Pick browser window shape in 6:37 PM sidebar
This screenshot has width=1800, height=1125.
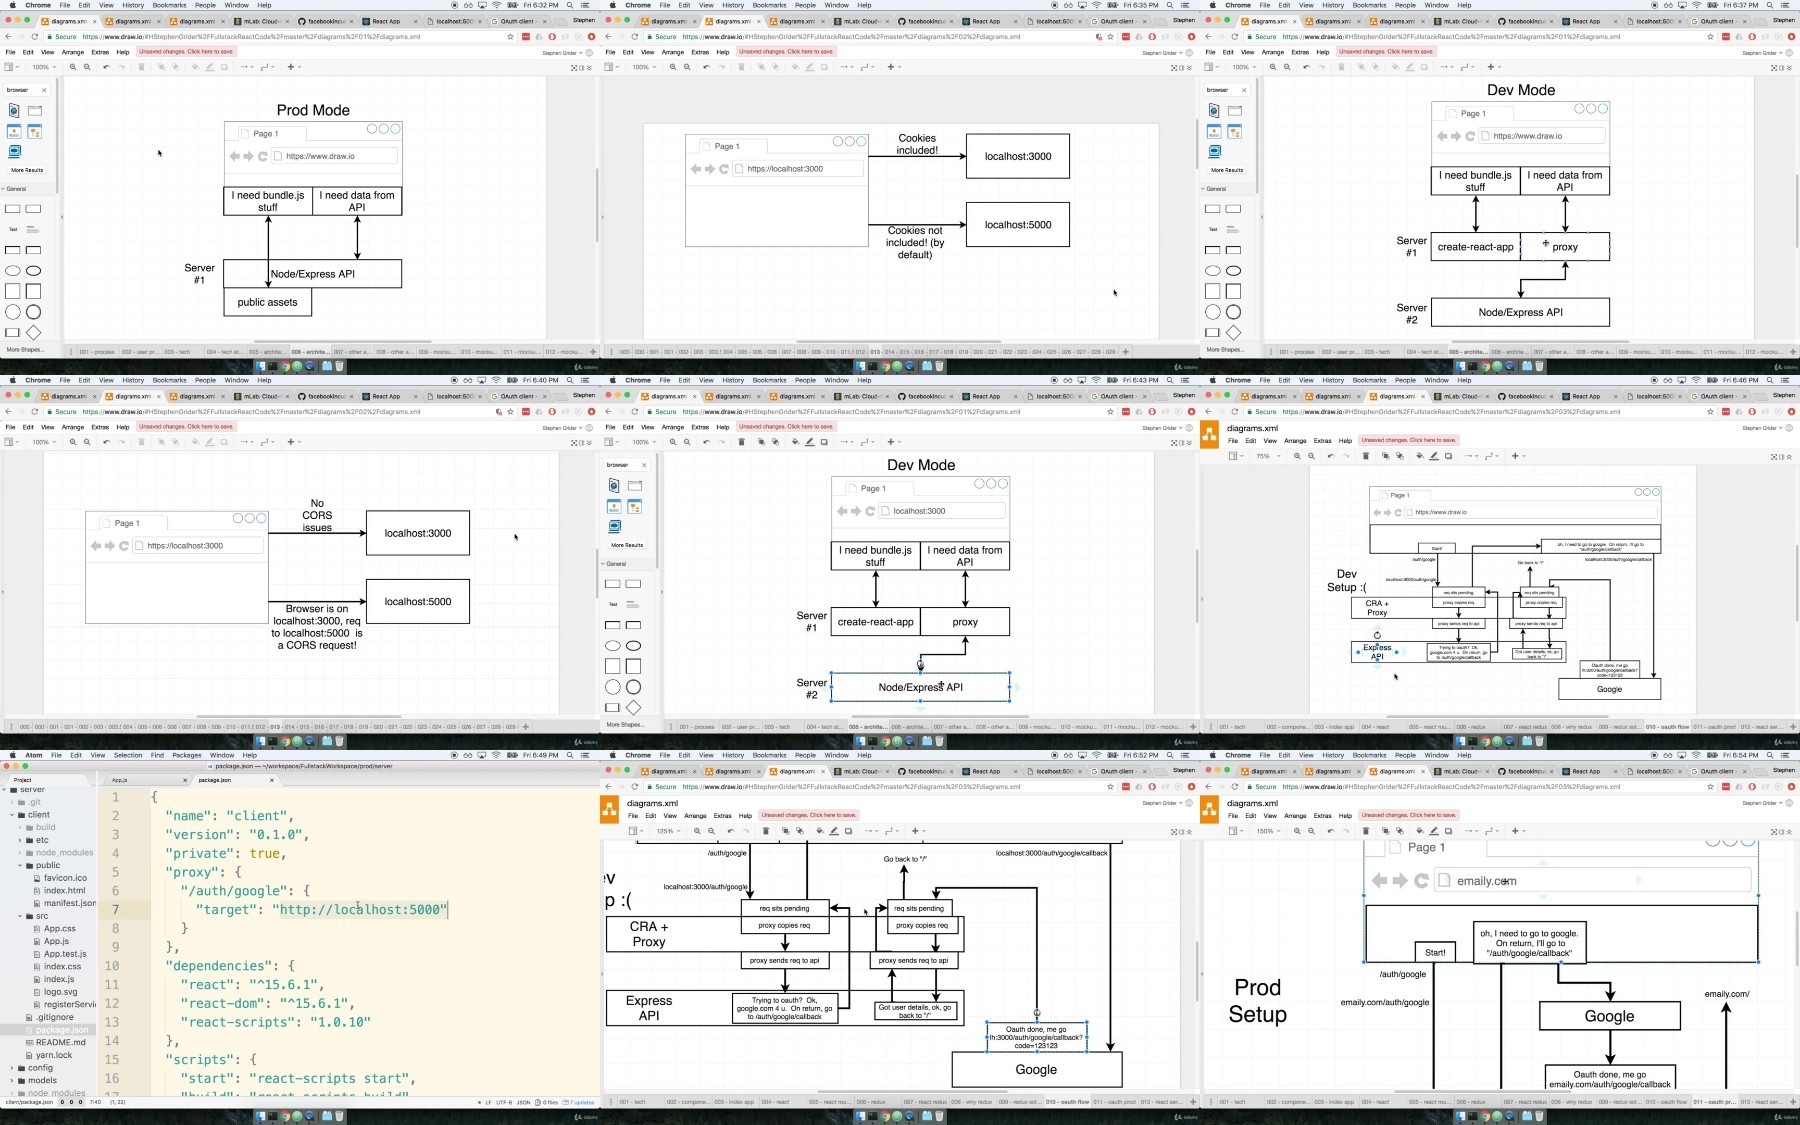click(1235, 110)
